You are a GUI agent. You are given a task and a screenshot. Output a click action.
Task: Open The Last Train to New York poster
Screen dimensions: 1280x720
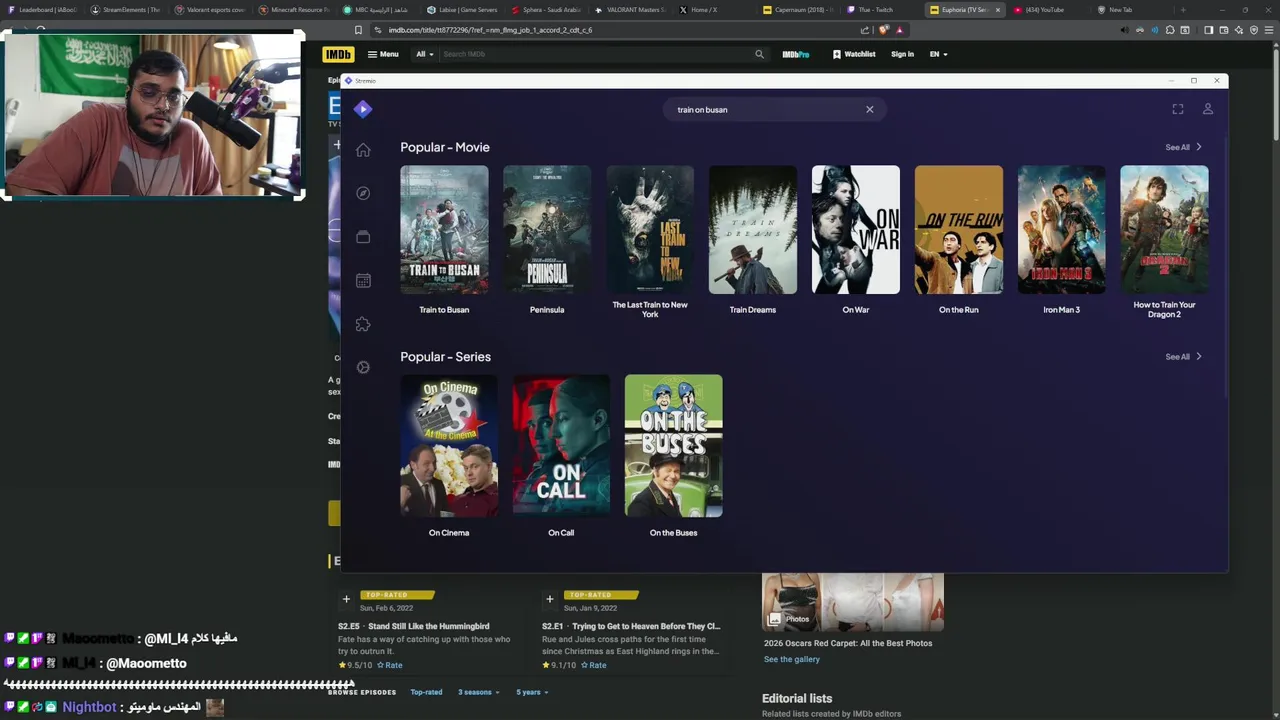(x=650, y=230)
